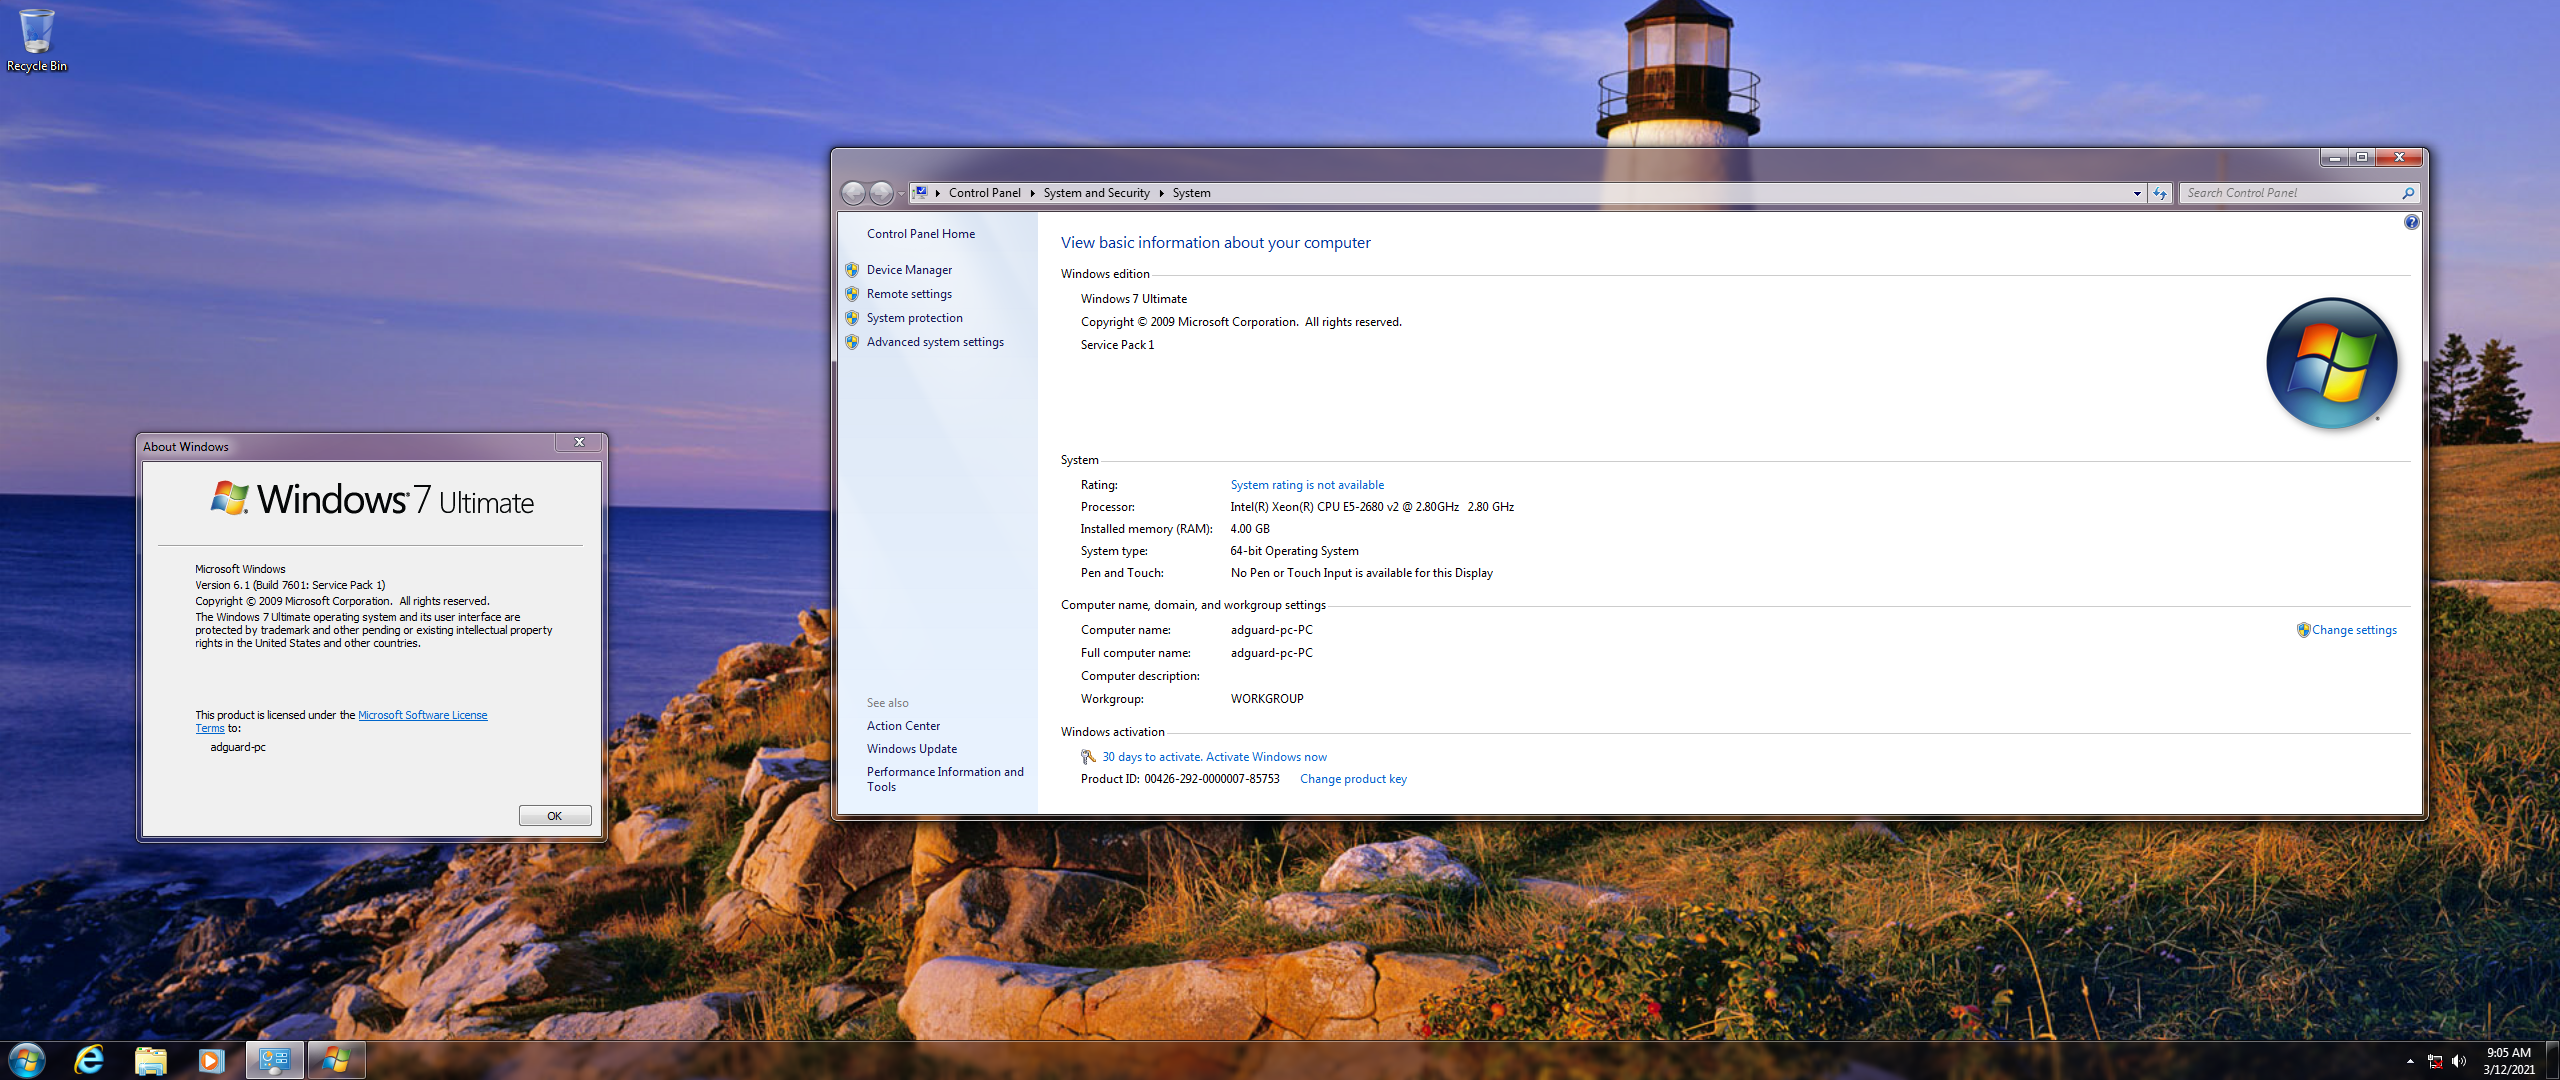
Task: Click shield icon beside Device Manager
Action: [852, 270]
